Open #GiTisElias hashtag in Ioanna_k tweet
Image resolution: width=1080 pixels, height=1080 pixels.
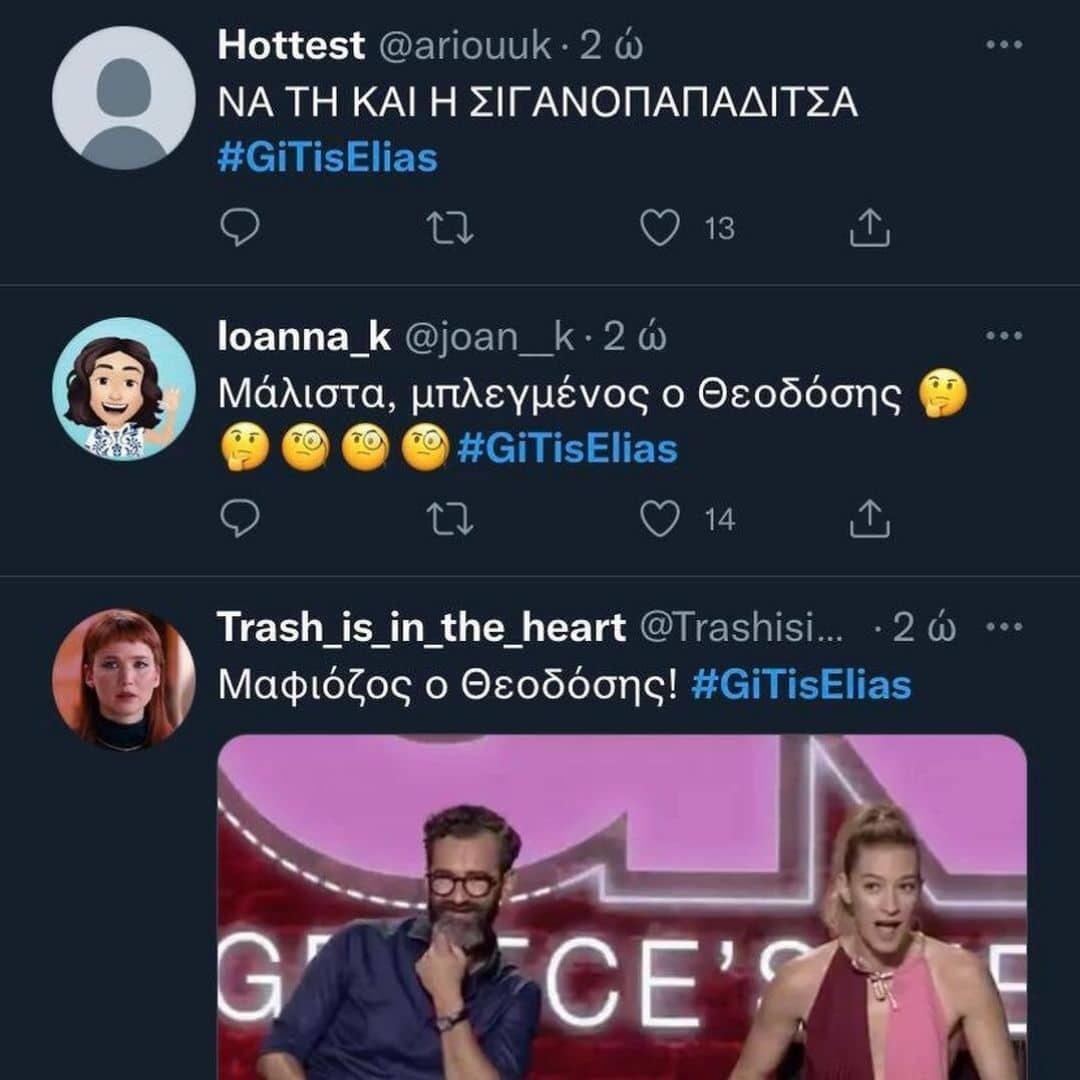pos(567,449)
